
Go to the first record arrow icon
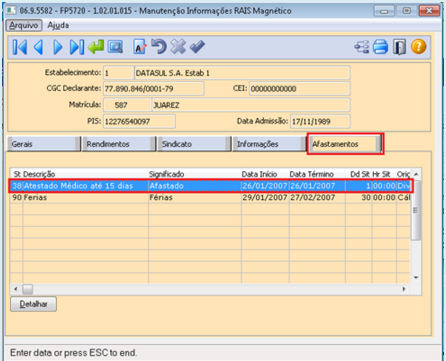point(20,47)
